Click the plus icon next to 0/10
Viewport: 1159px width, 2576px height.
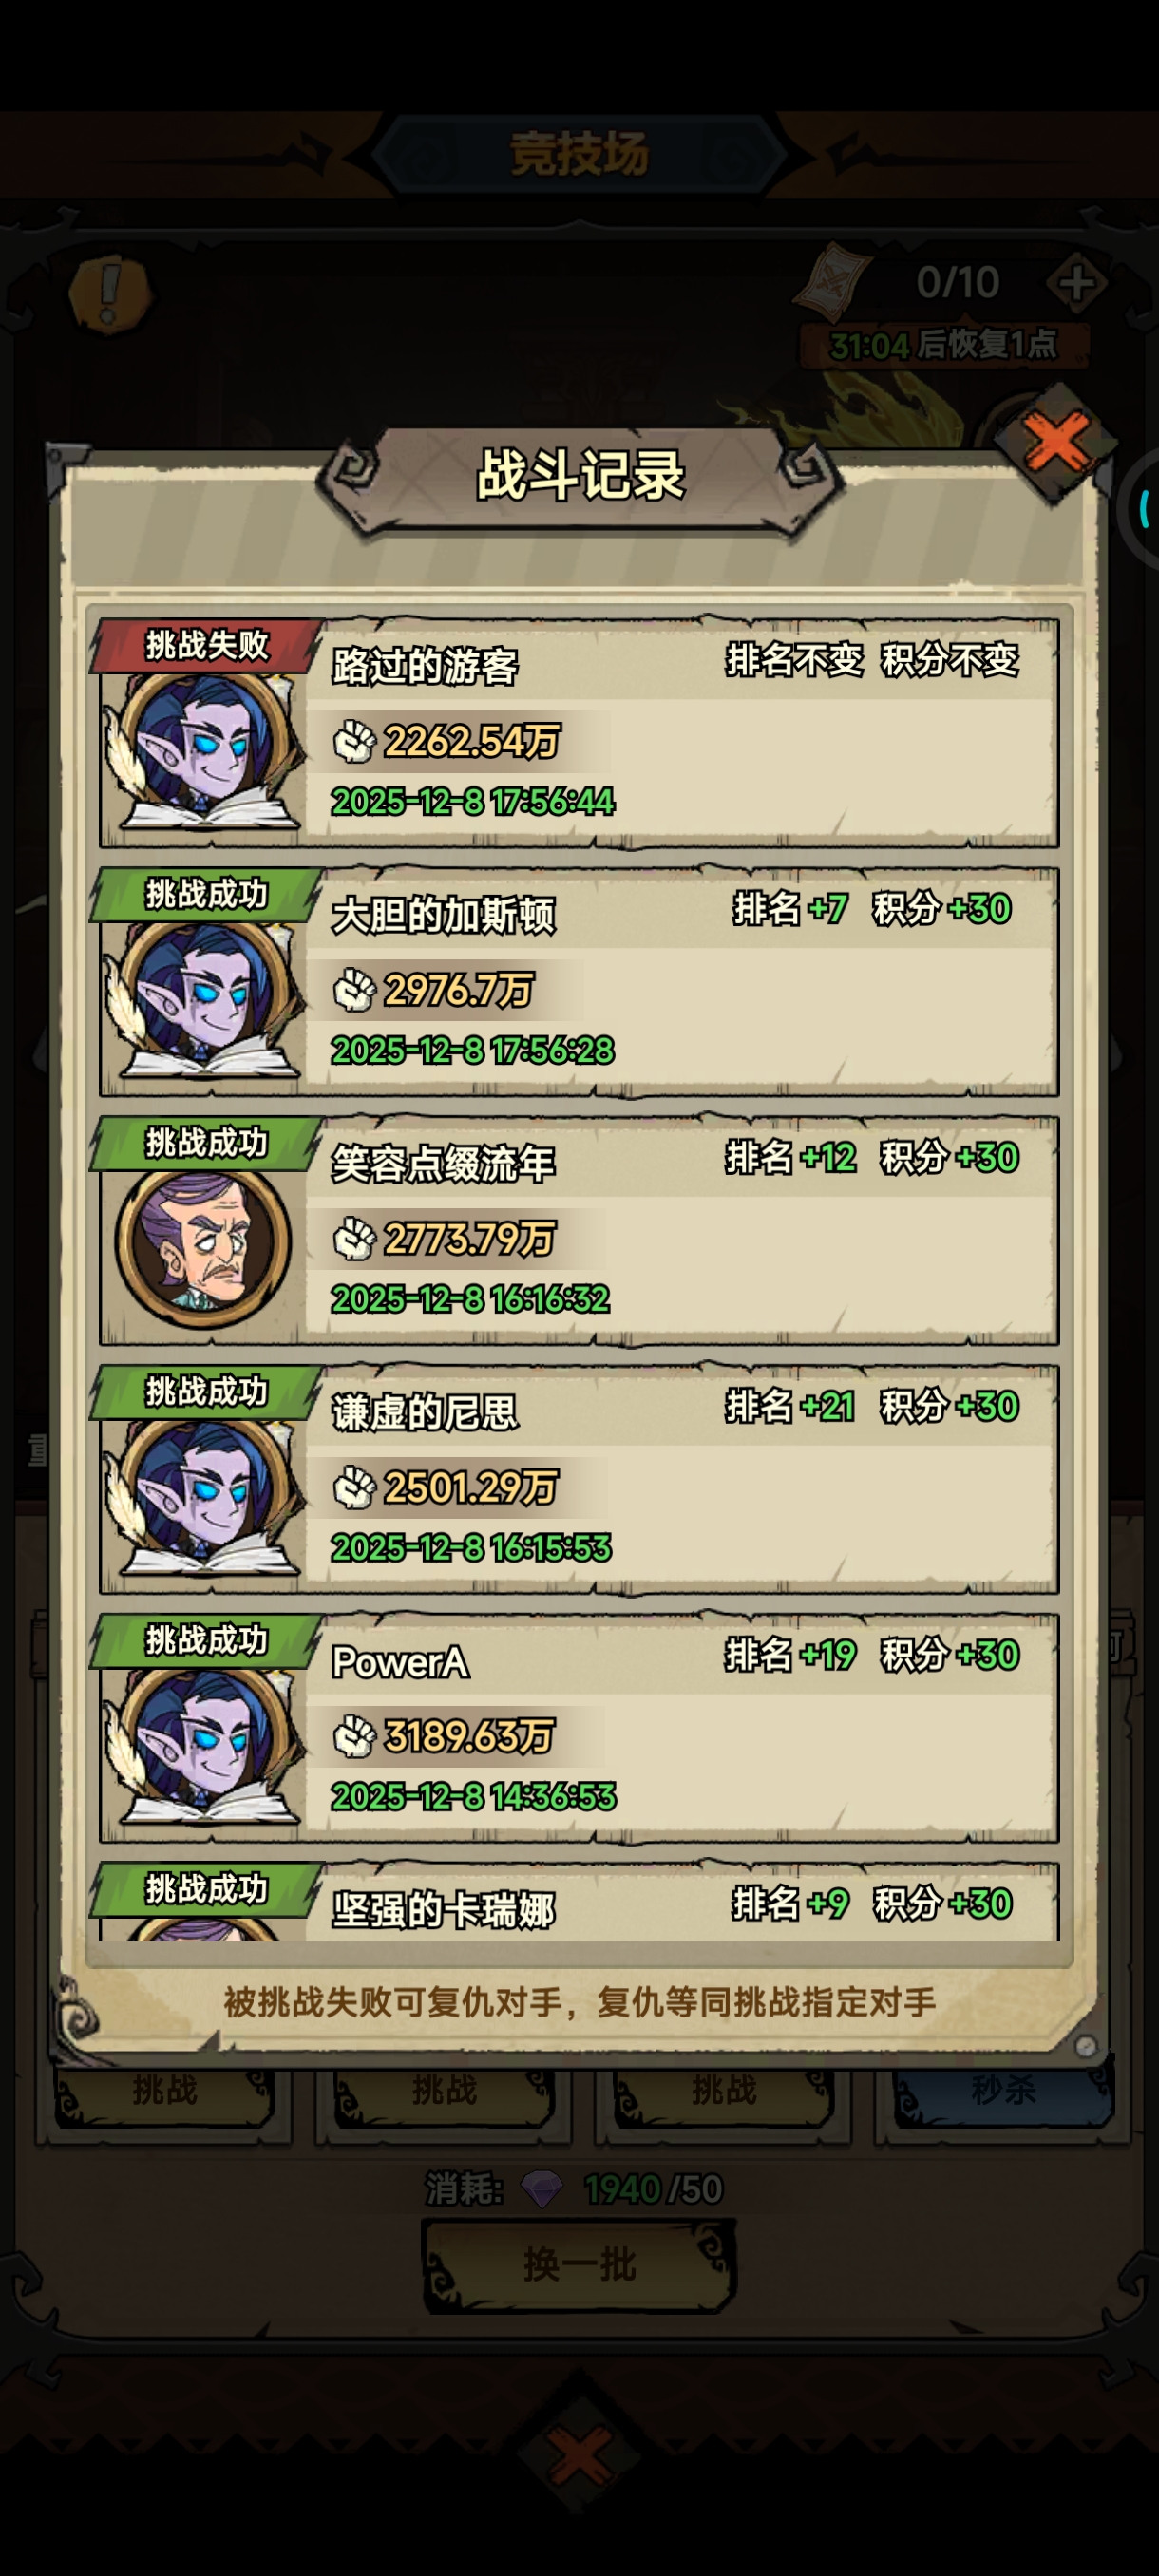(x=1075, y=283)
